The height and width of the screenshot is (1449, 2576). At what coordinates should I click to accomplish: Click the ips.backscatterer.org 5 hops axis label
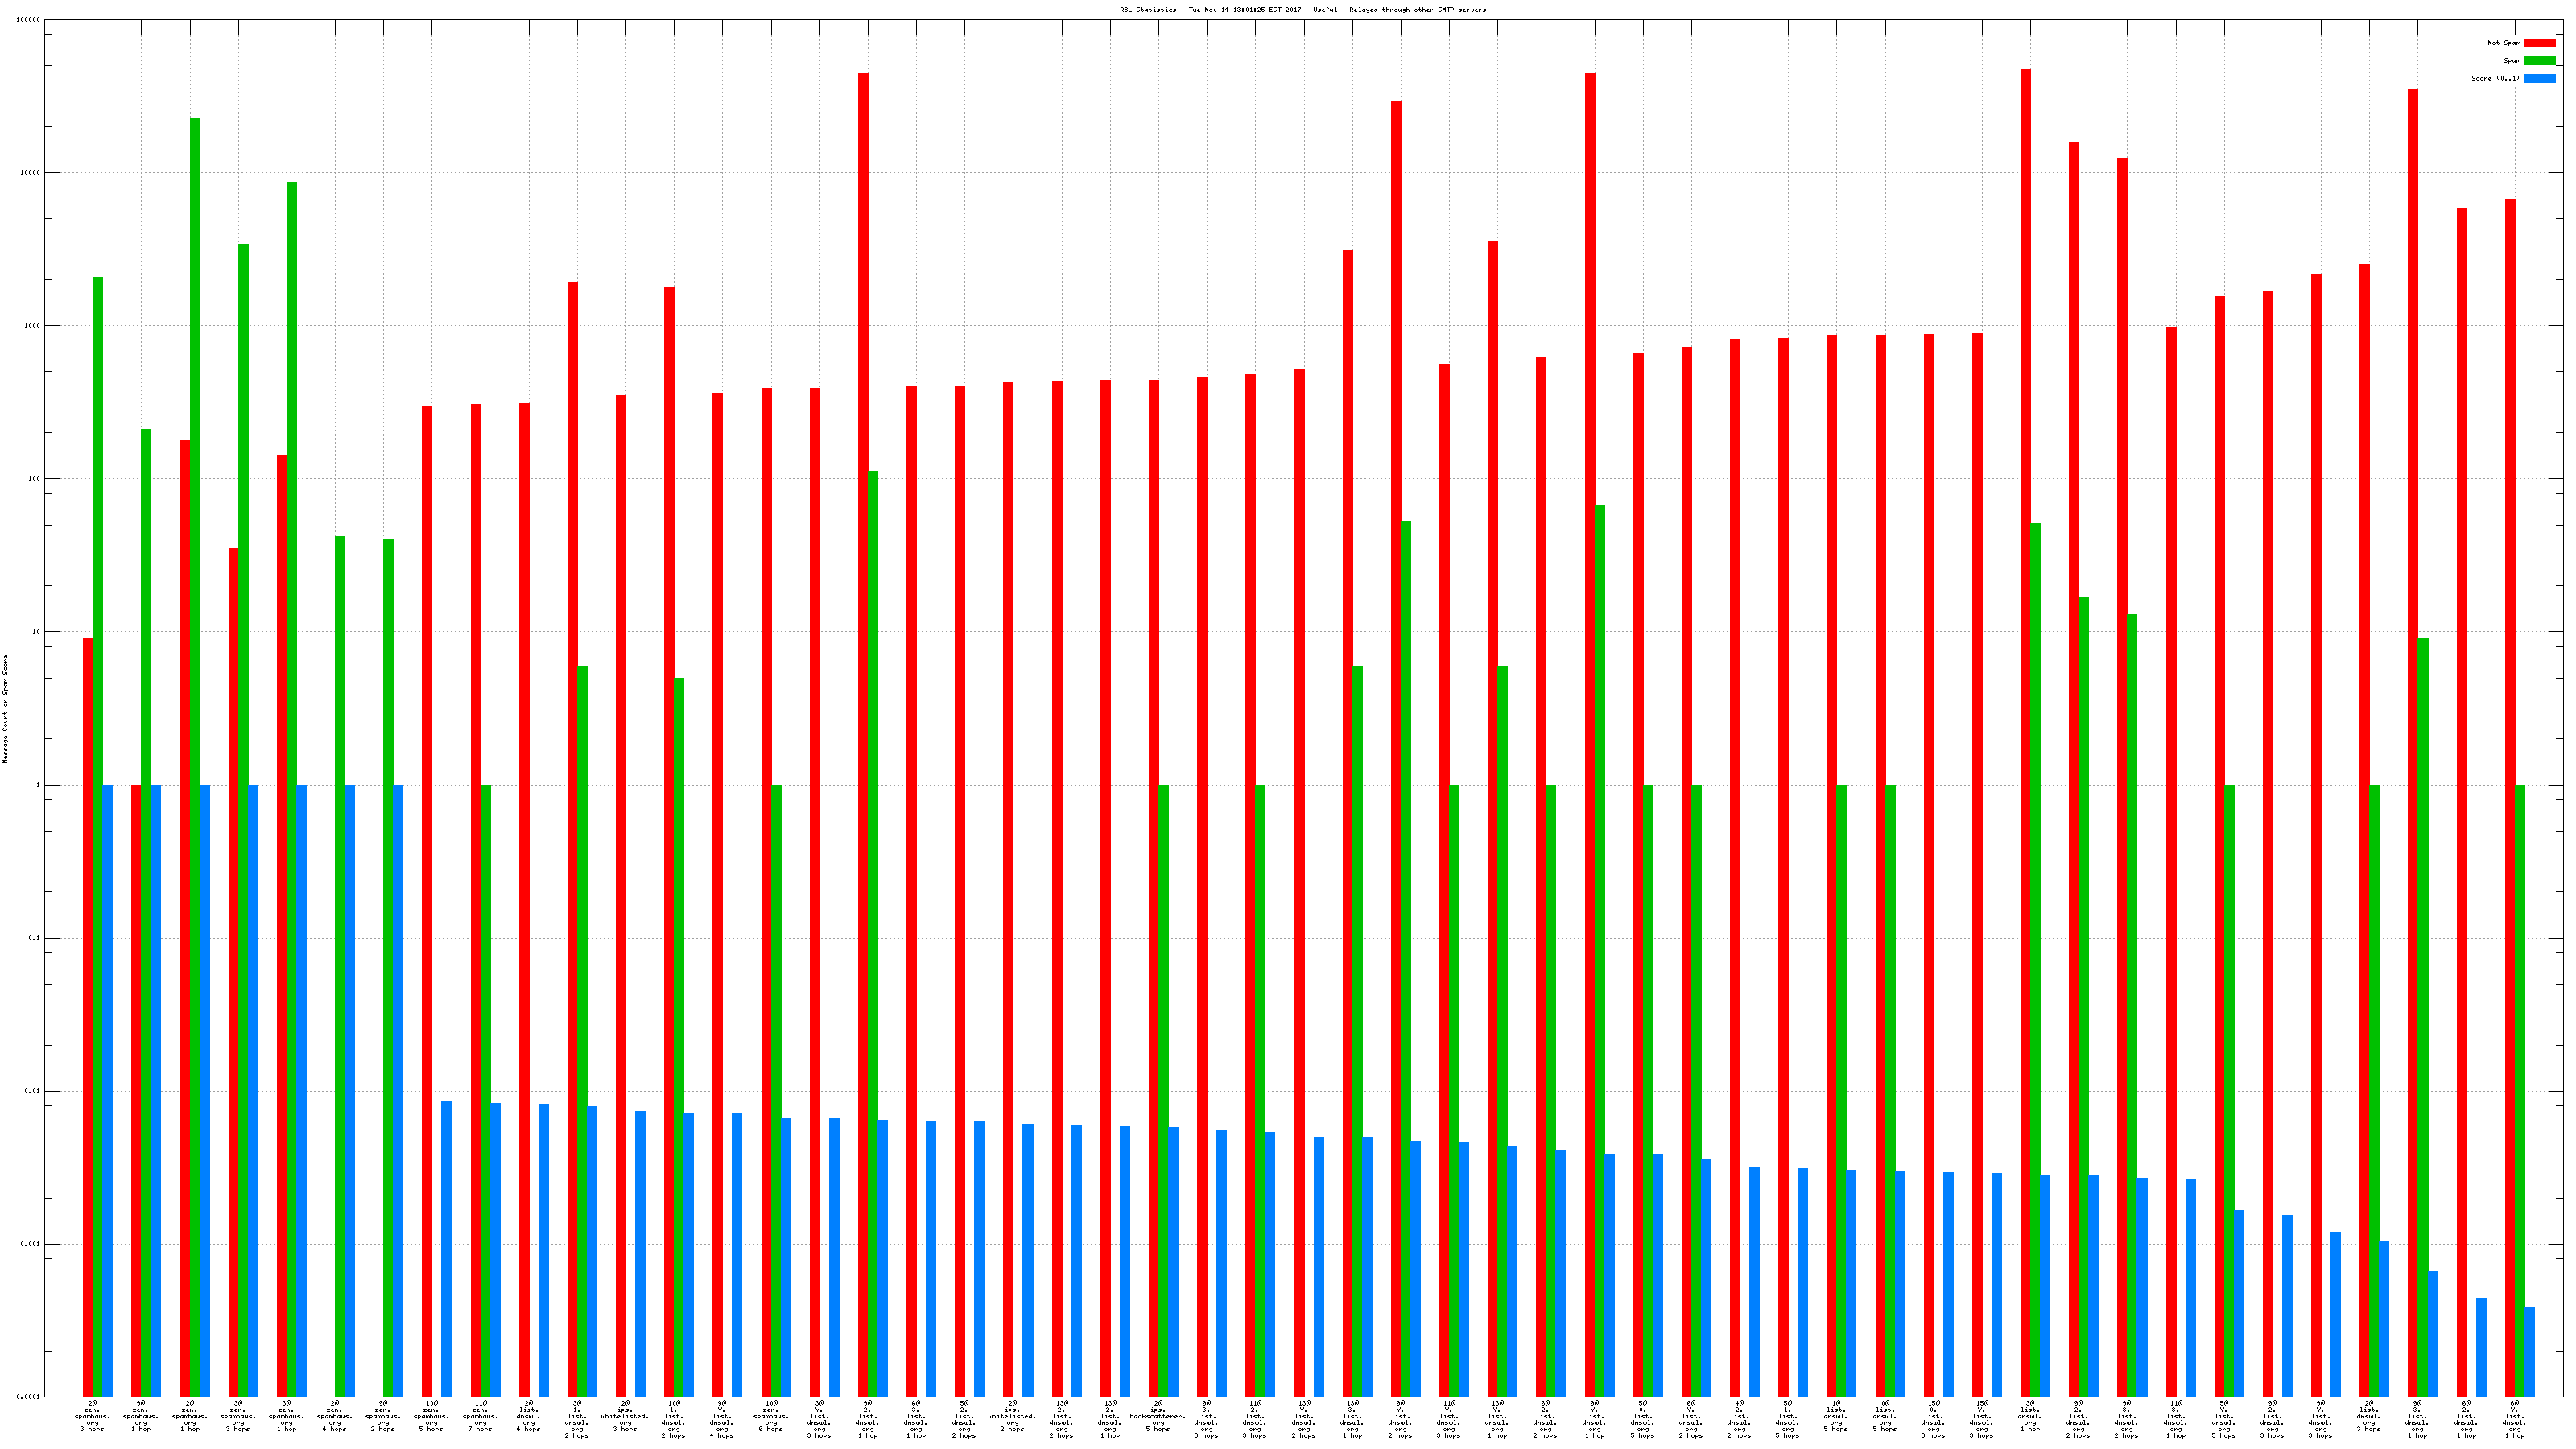pos(1157,1416)
